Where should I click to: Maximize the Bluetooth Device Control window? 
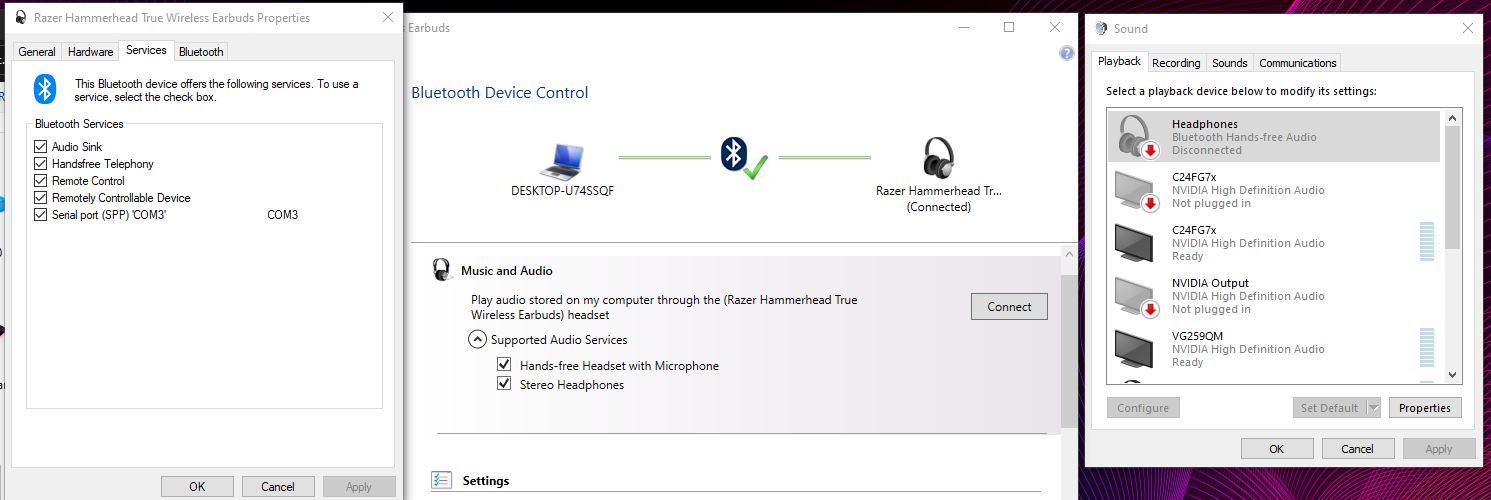click(1009, 27)
